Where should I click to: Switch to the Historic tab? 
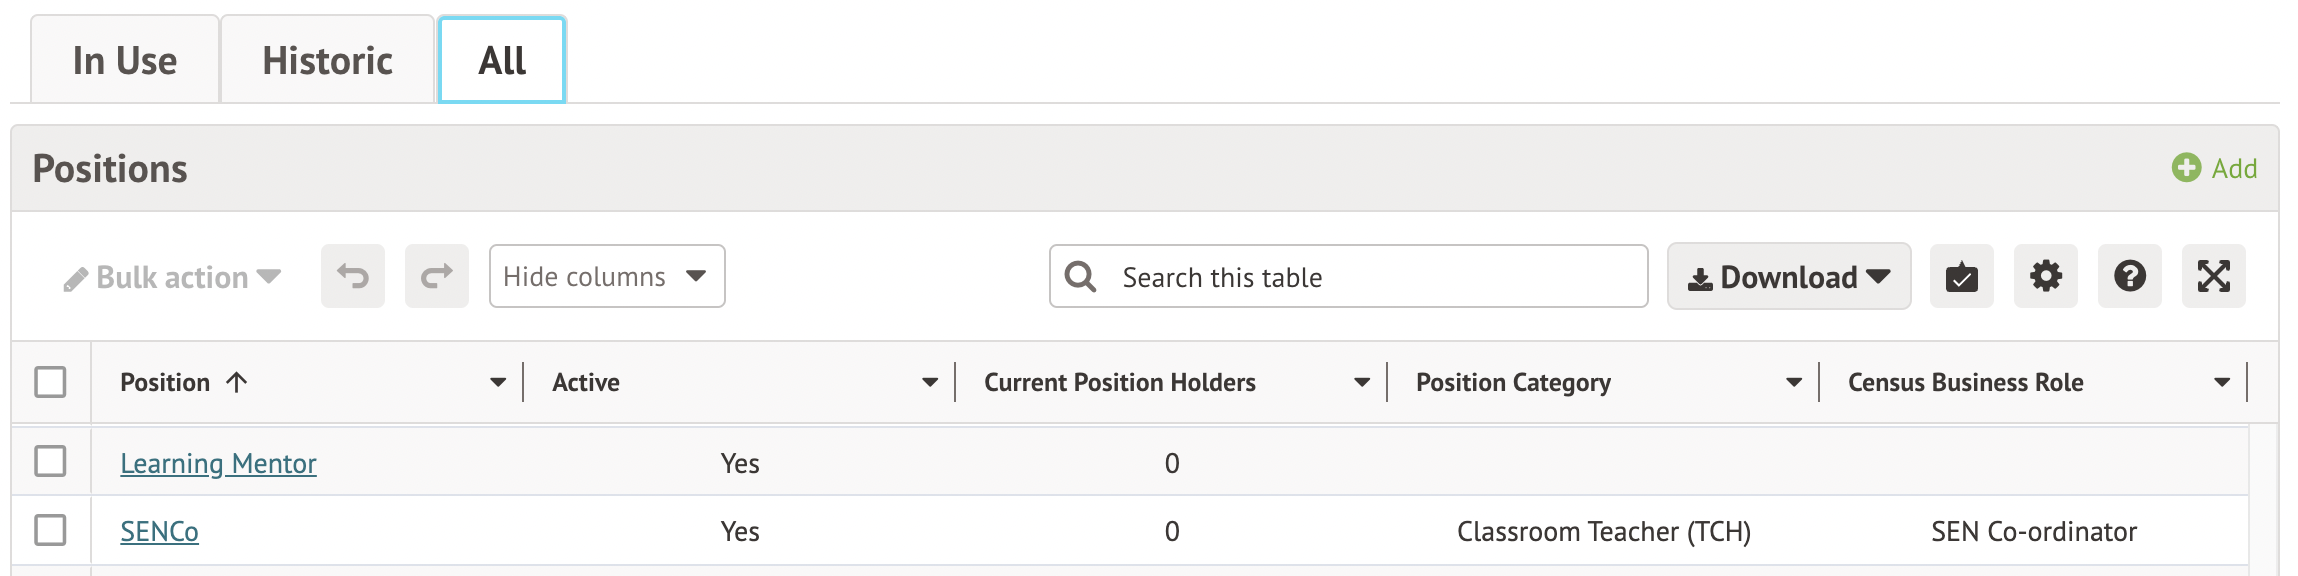point(327,61)
